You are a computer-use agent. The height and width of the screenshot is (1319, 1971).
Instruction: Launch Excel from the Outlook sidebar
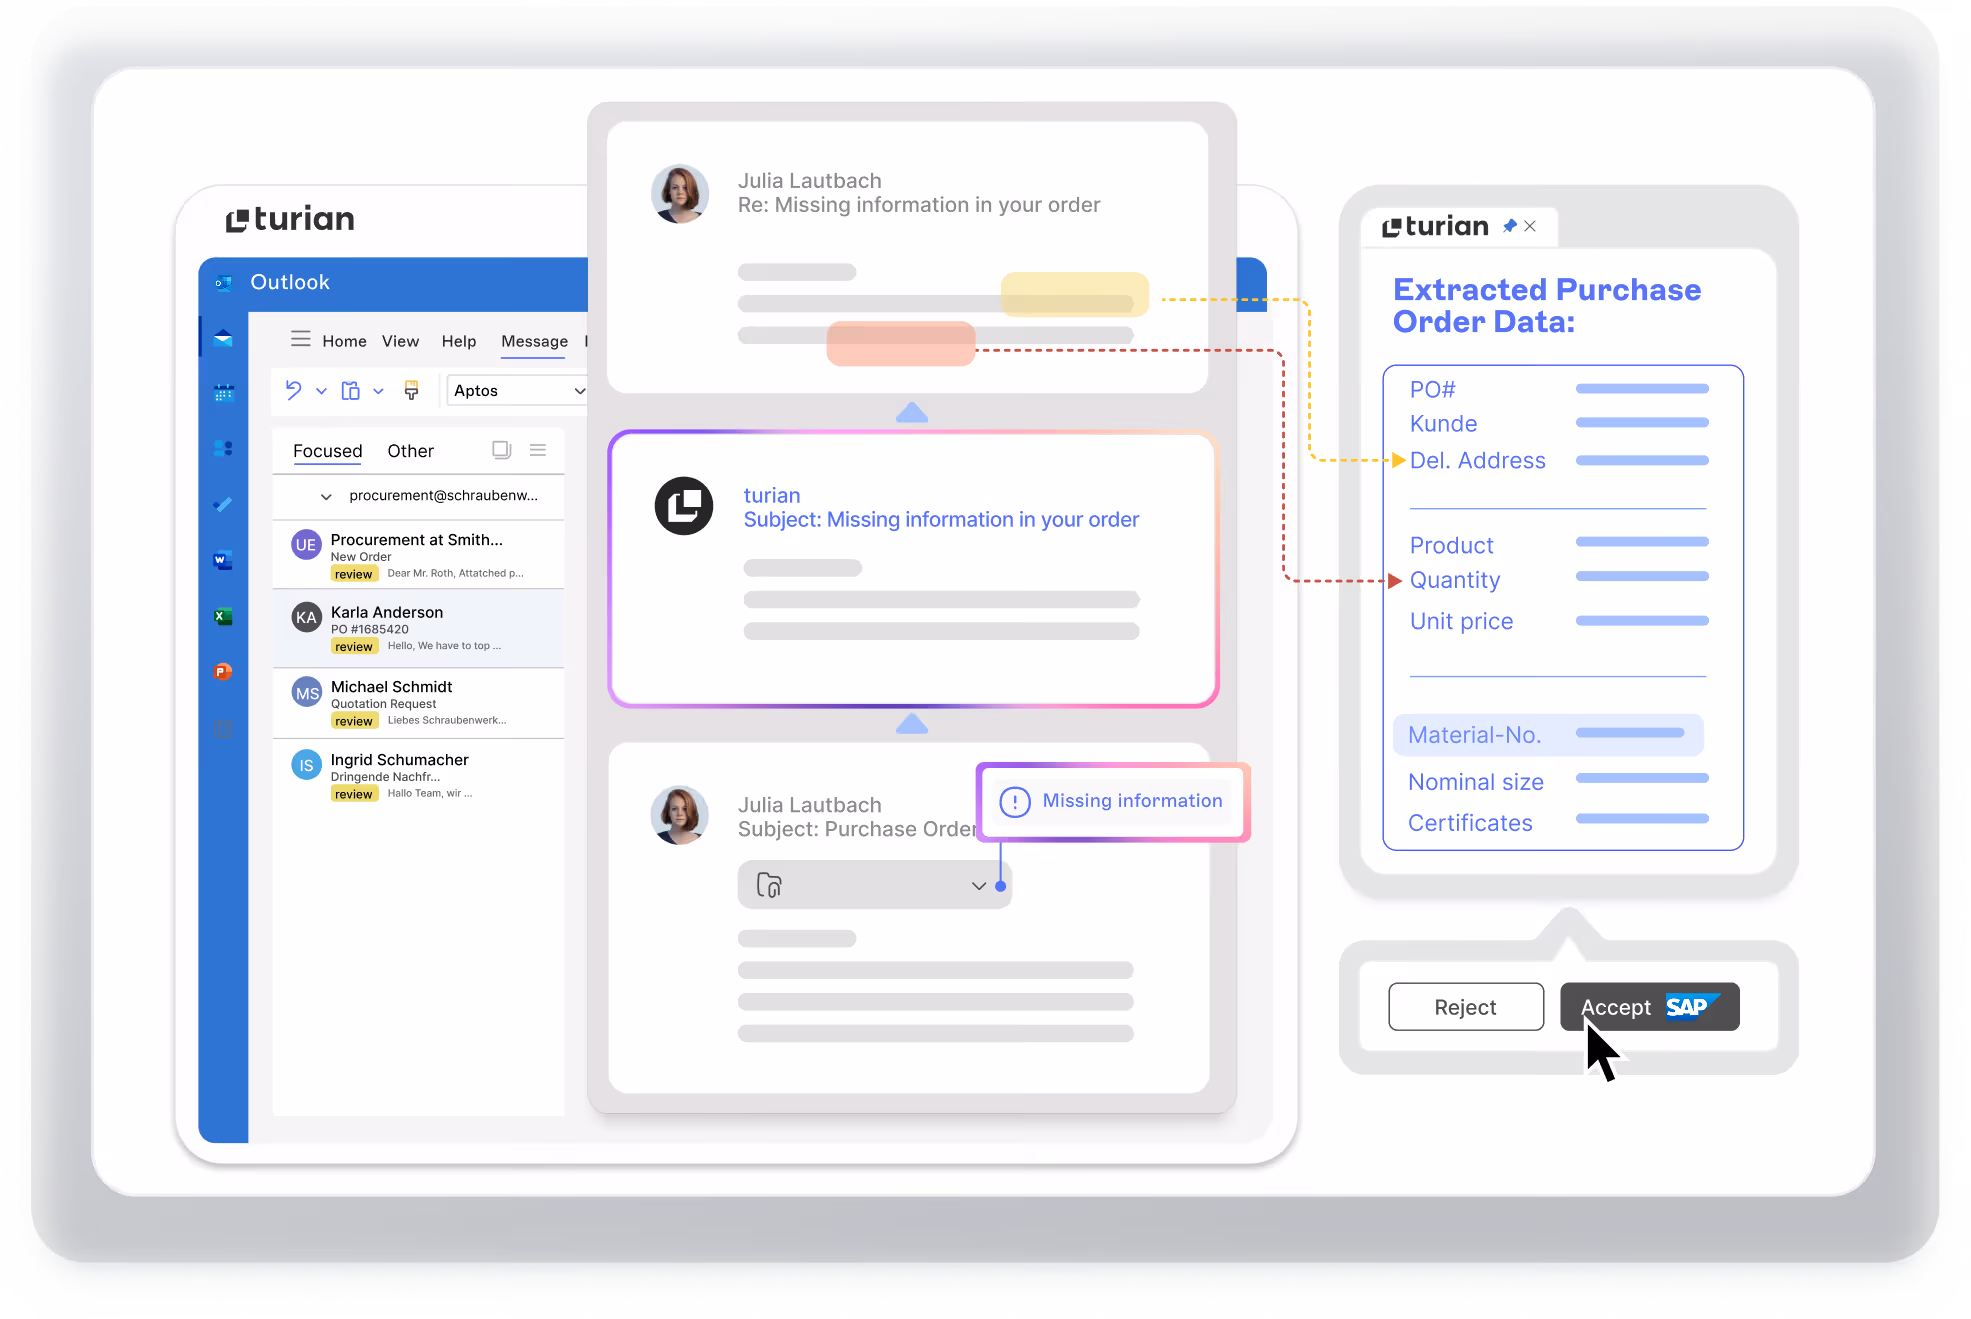point(223,616)
